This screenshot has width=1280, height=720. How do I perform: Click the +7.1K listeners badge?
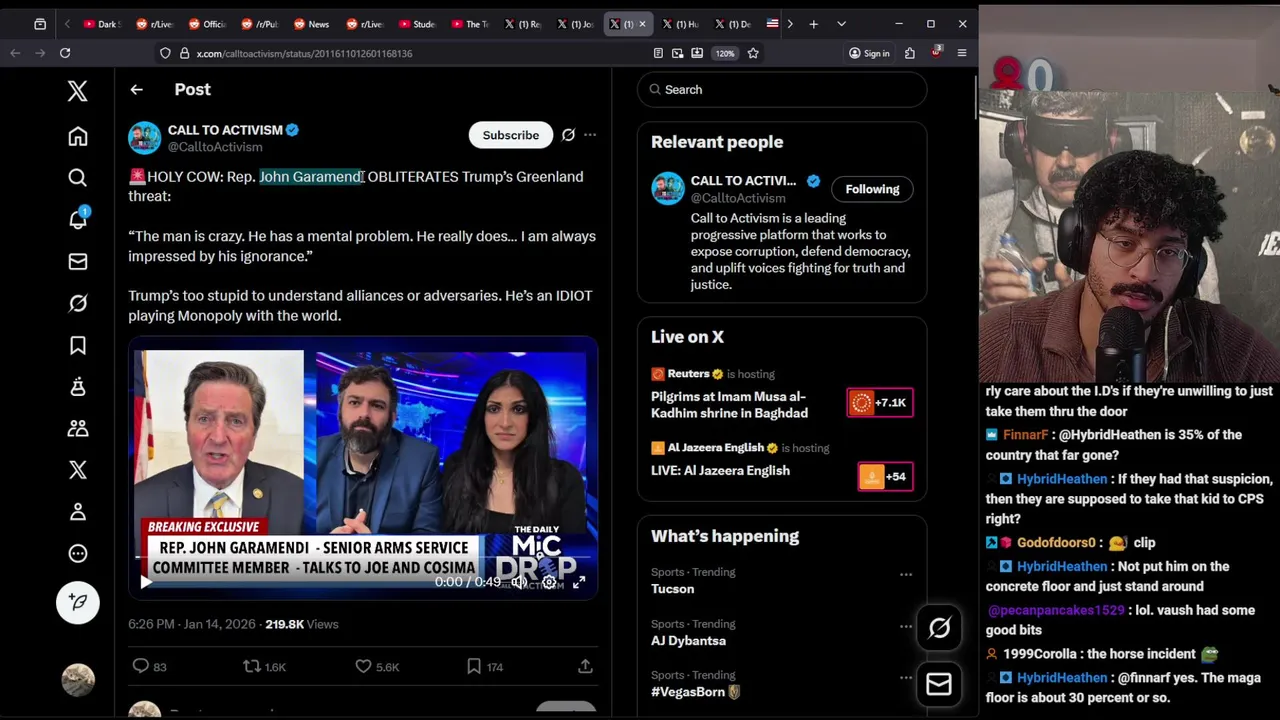pyautogui.click(x=880, y=403)
